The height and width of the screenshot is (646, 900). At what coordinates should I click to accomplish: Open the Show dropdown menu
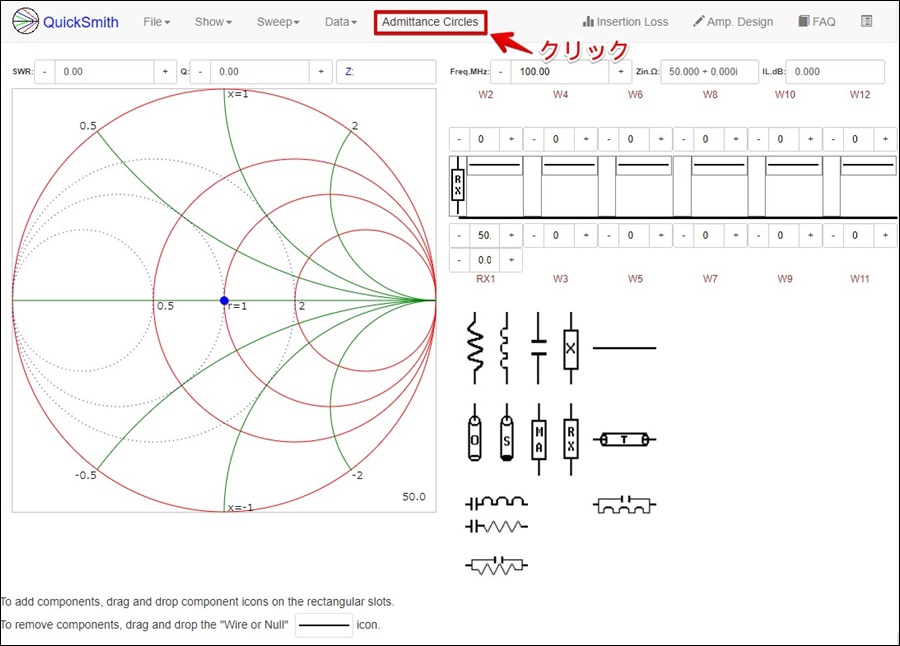point(213,22)
